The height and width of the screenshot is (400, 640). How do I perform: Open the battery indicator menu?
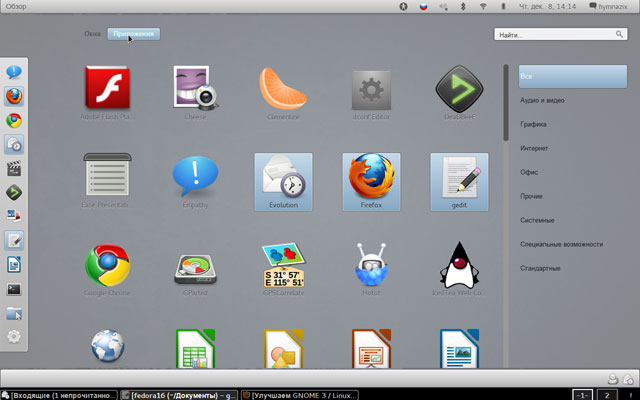click(503, 7)
